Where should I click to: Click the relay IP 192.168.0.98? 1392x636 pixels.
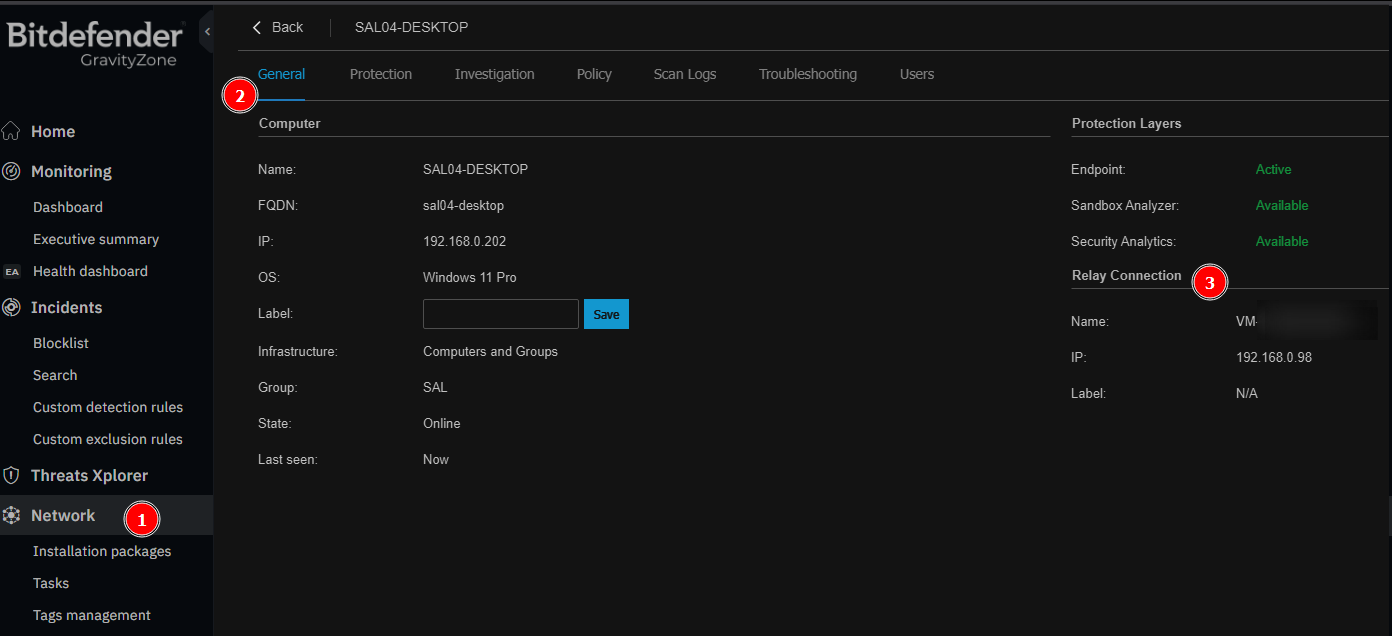pos(1274,357)
